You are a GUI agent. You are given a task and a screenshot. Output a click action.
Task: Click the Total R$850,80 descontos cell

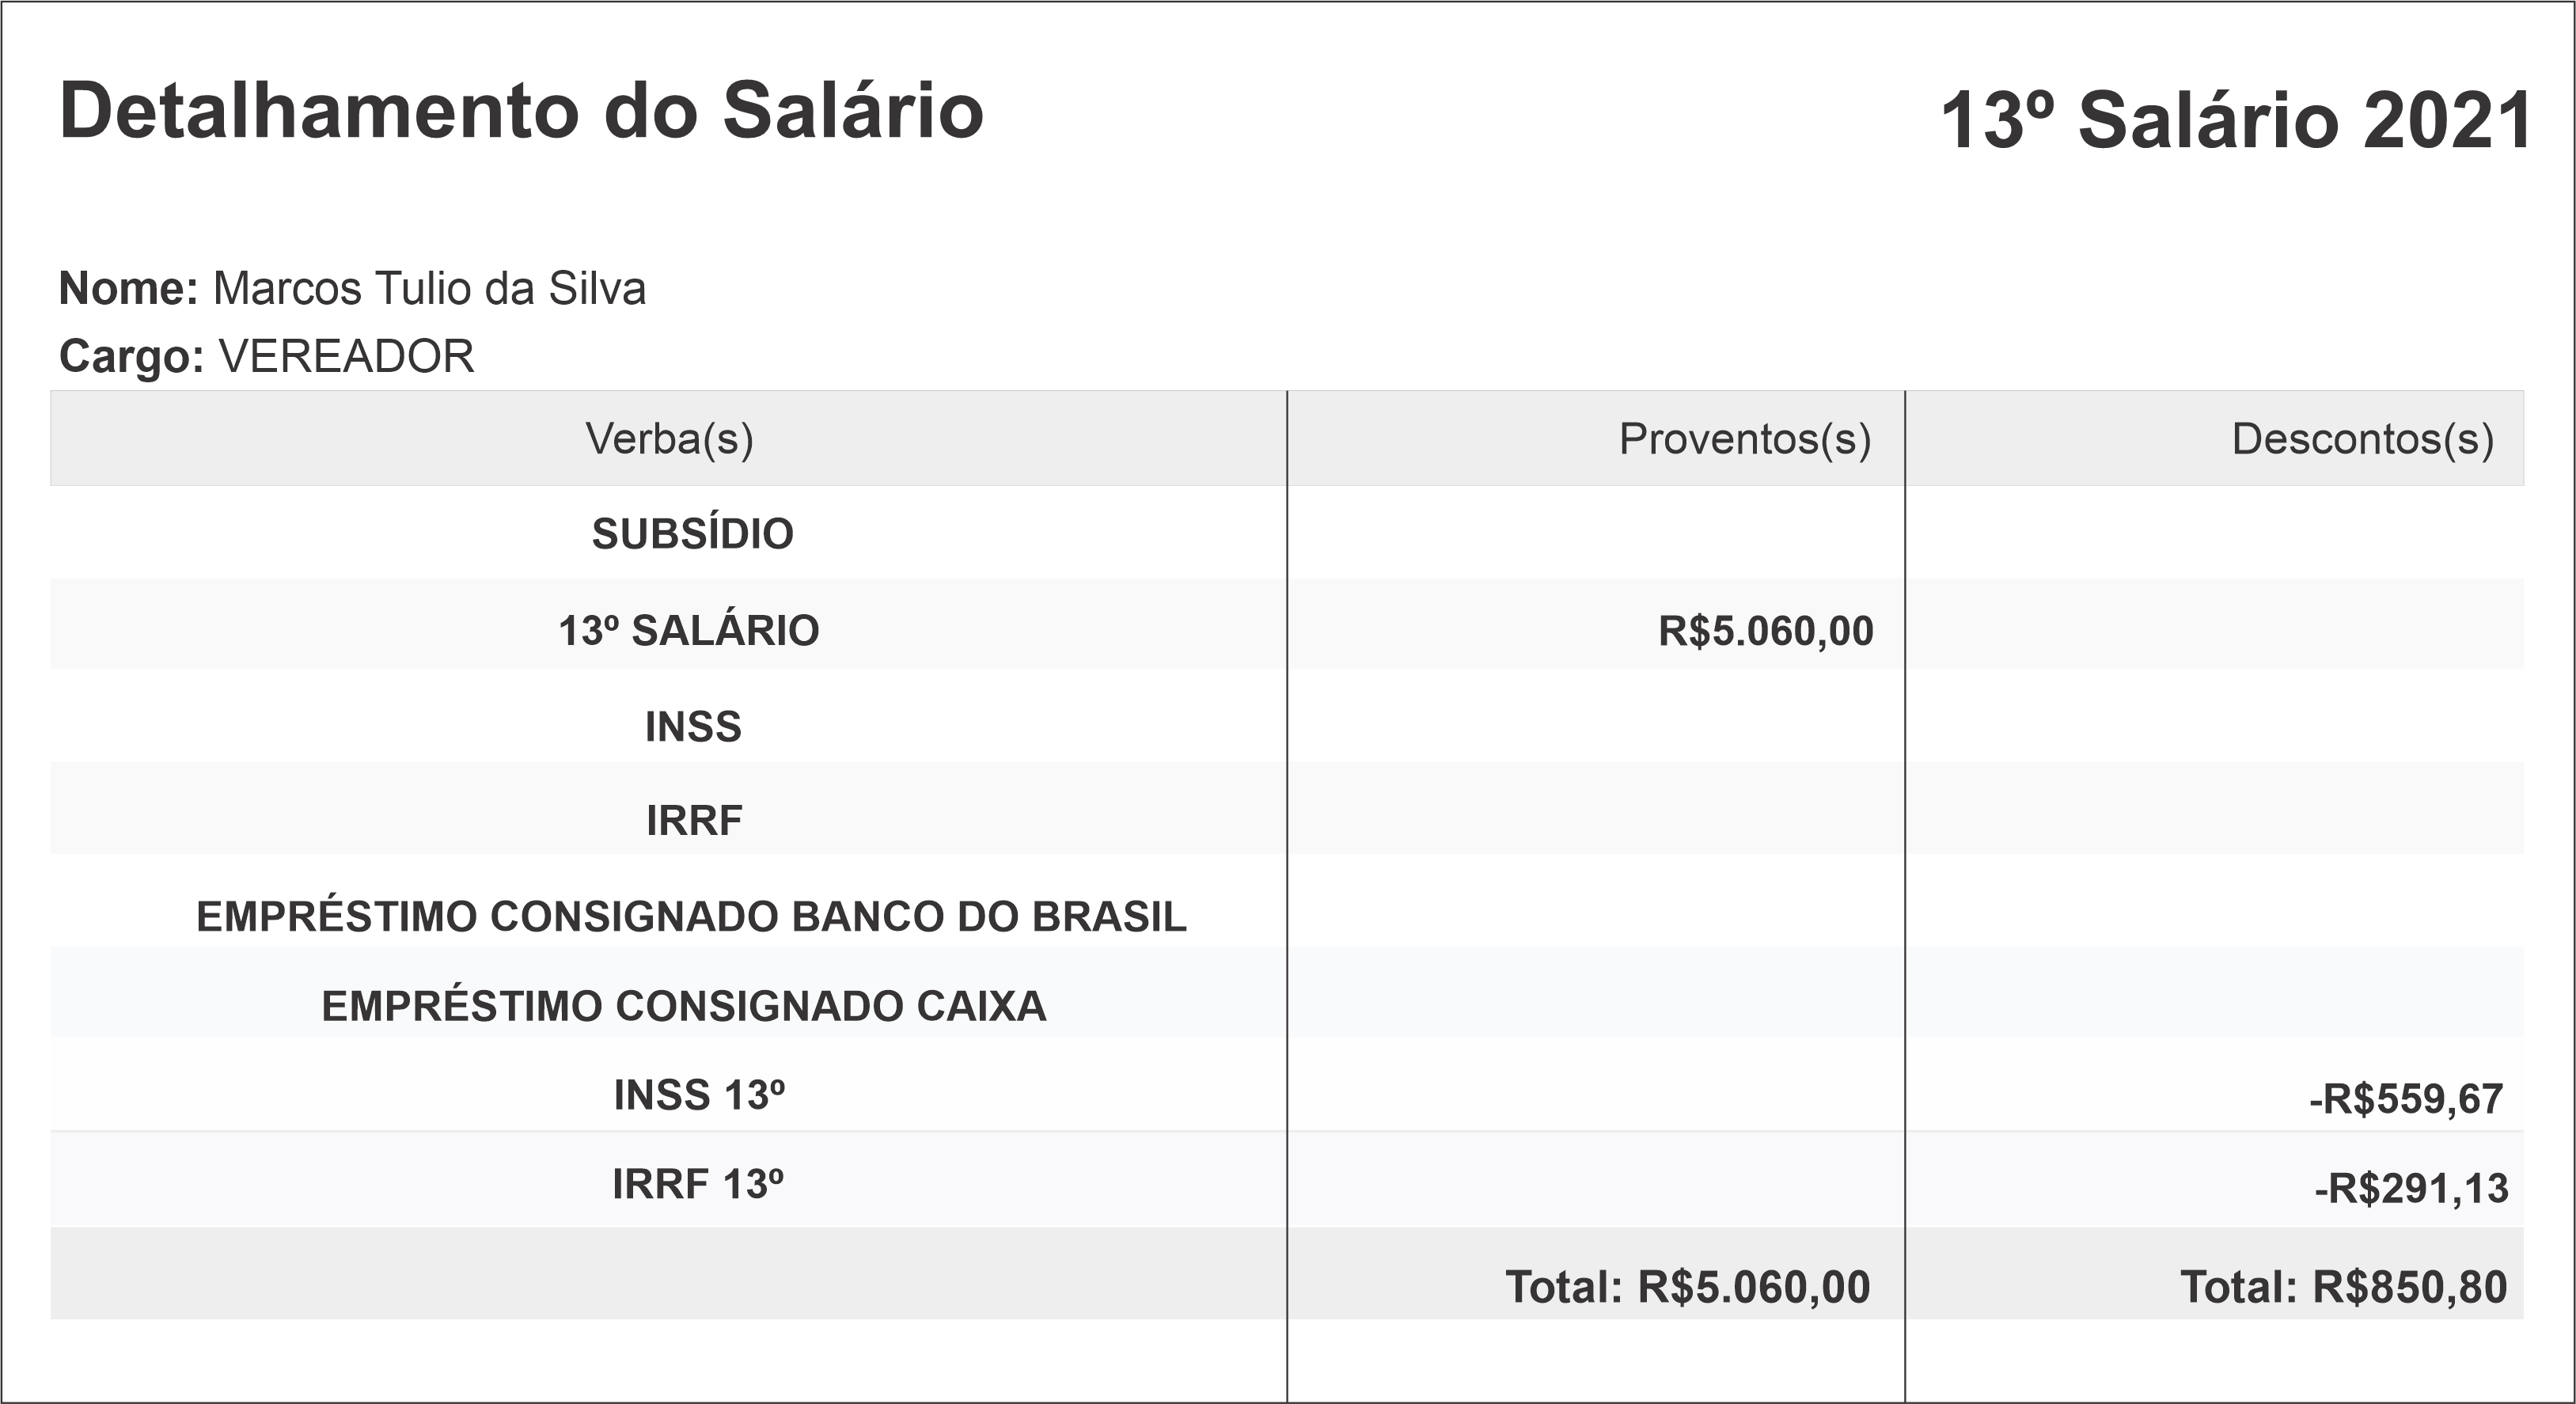click(2343, 1287)
